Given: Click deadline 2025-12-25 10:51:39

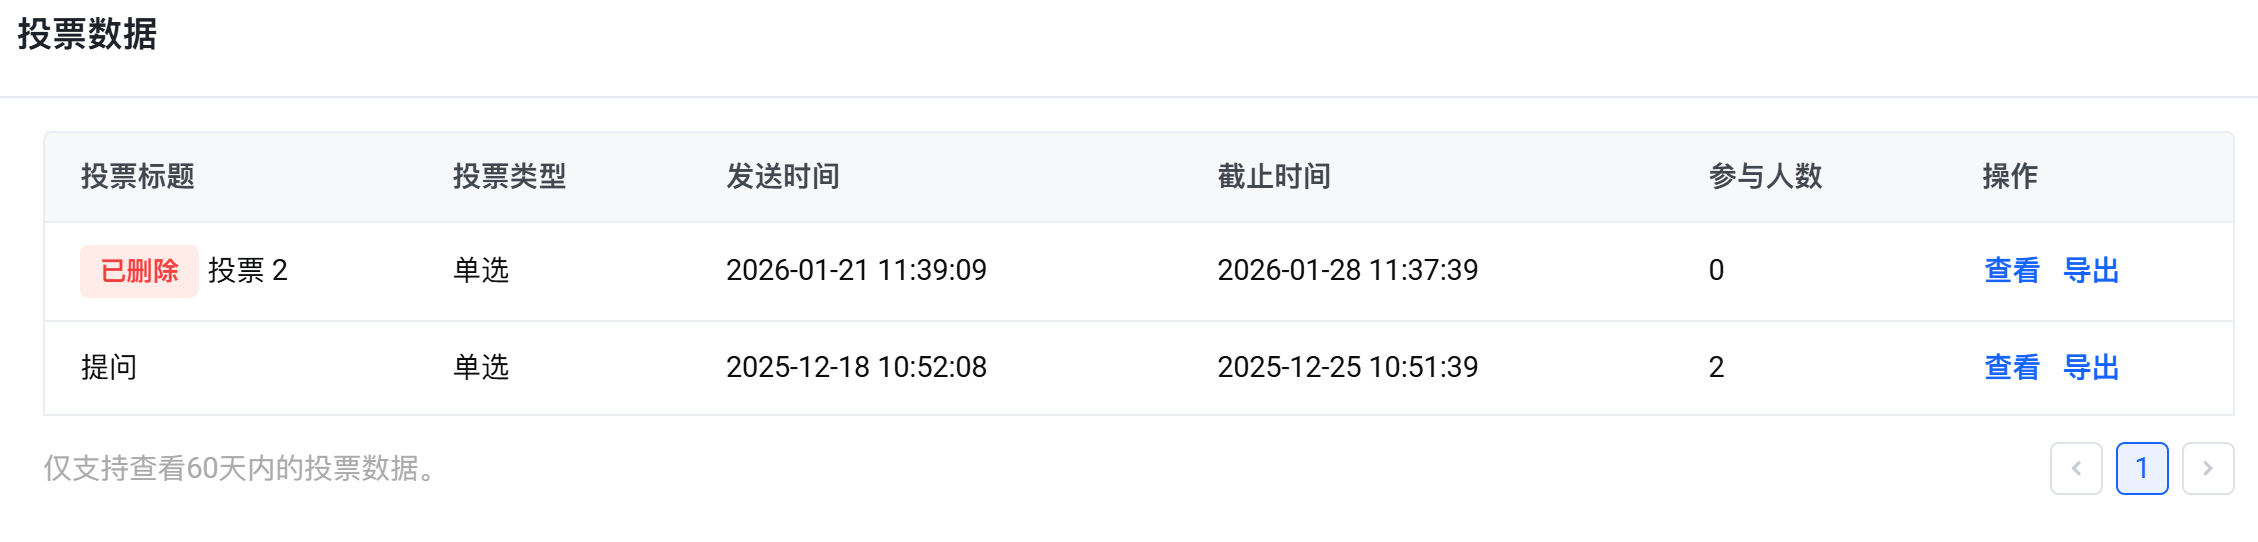Looking at the screenshot, I should [x=1347, y=367].
